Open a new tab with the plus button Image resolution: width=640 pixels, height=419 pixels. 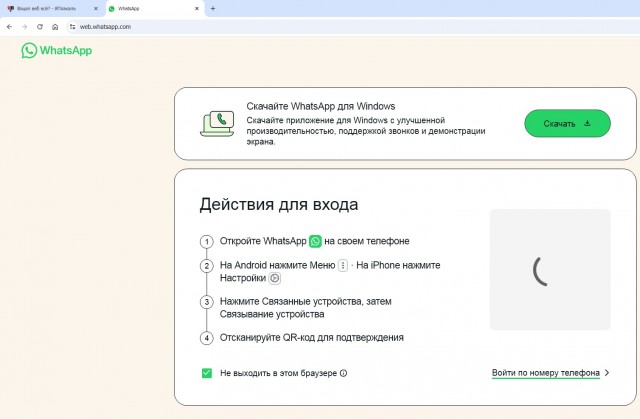click(x=213, y=9)
